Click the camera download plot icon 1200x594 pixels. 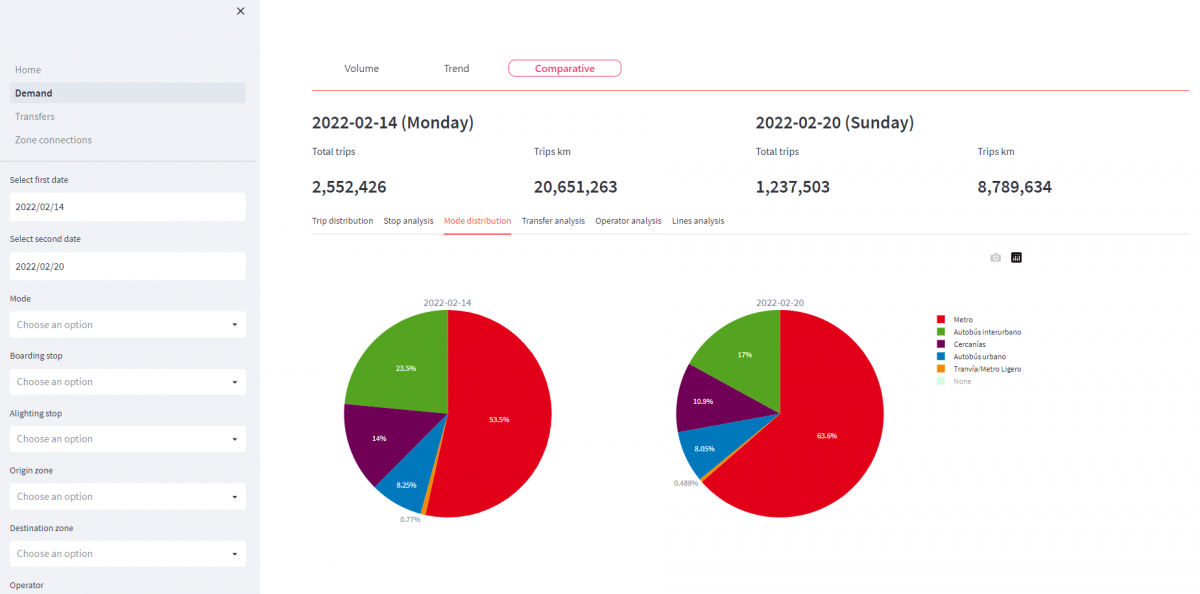pyautogui.click(x=995, y=258)
